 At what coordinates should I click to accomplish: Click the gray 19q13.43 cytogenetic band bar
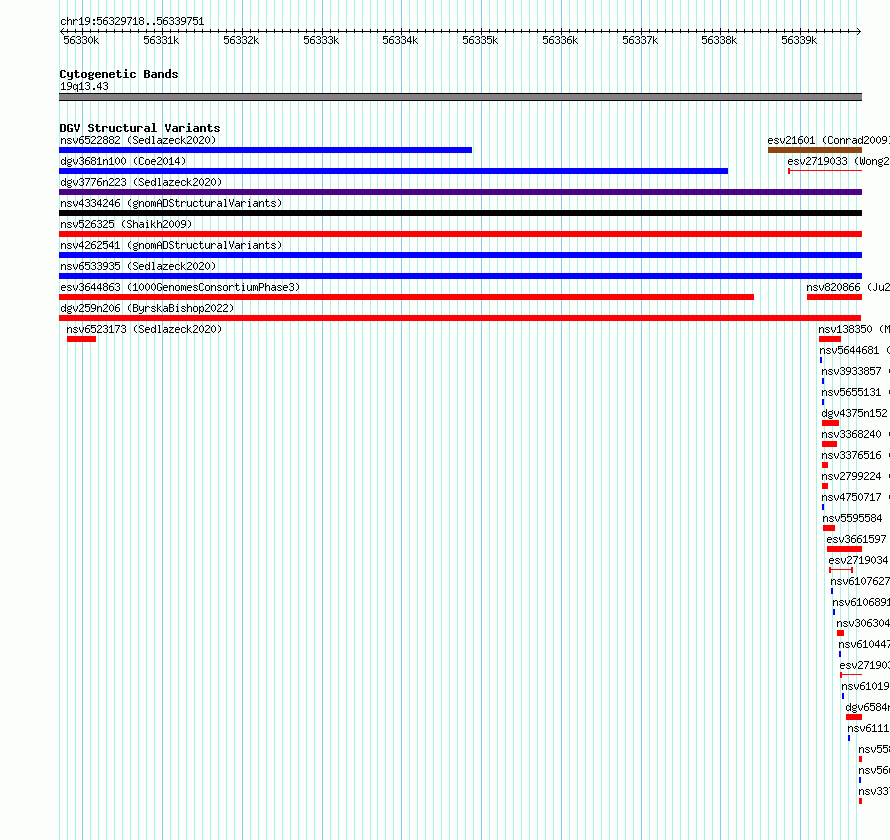point(460,97)
